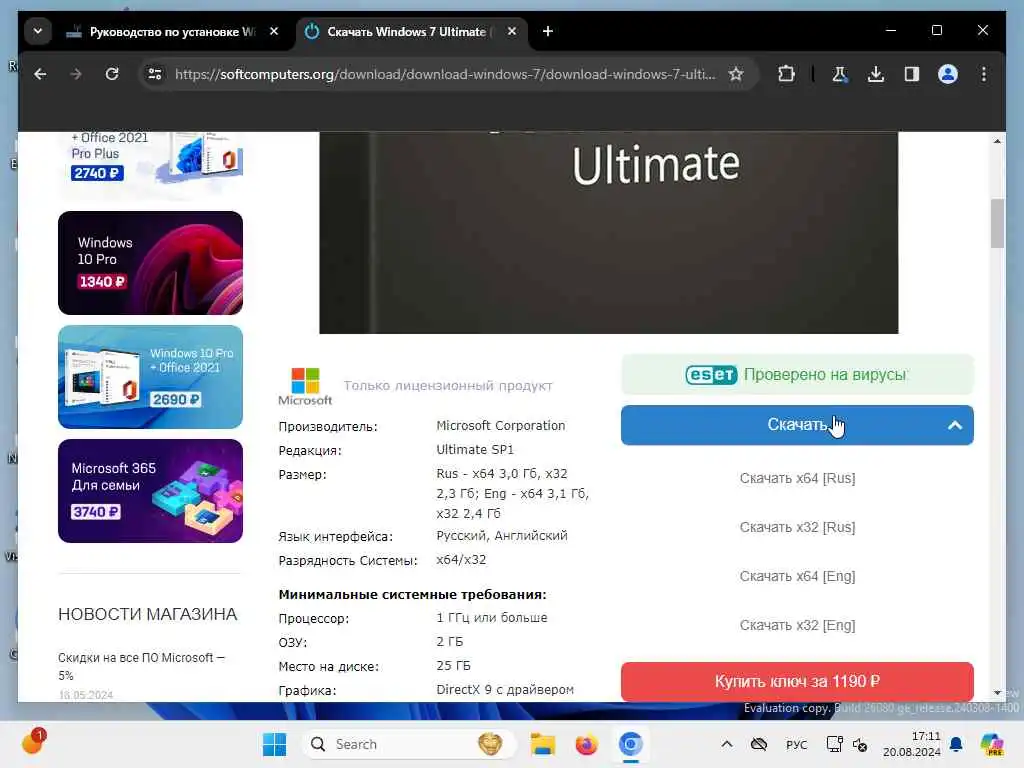
Task: Open Windows 10 Pro + Office 2021 banner
Action: pyautogui.click(x=150, y=377)
